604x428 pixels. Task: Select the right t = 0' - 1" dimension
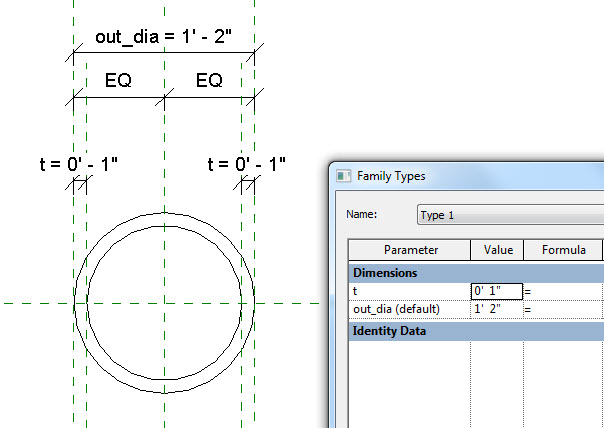pyautogui.click(x=247, y=164)
